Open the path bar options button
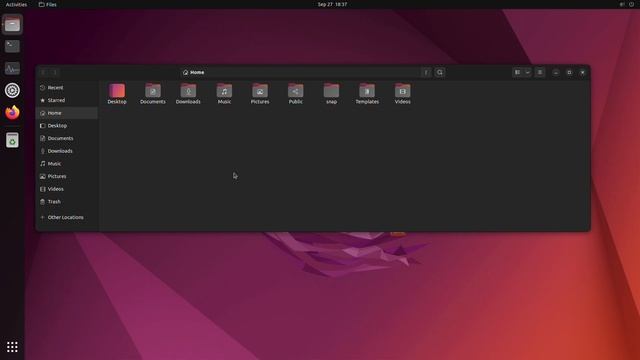Viewport: 640px width, 360px height. point(426,72)
